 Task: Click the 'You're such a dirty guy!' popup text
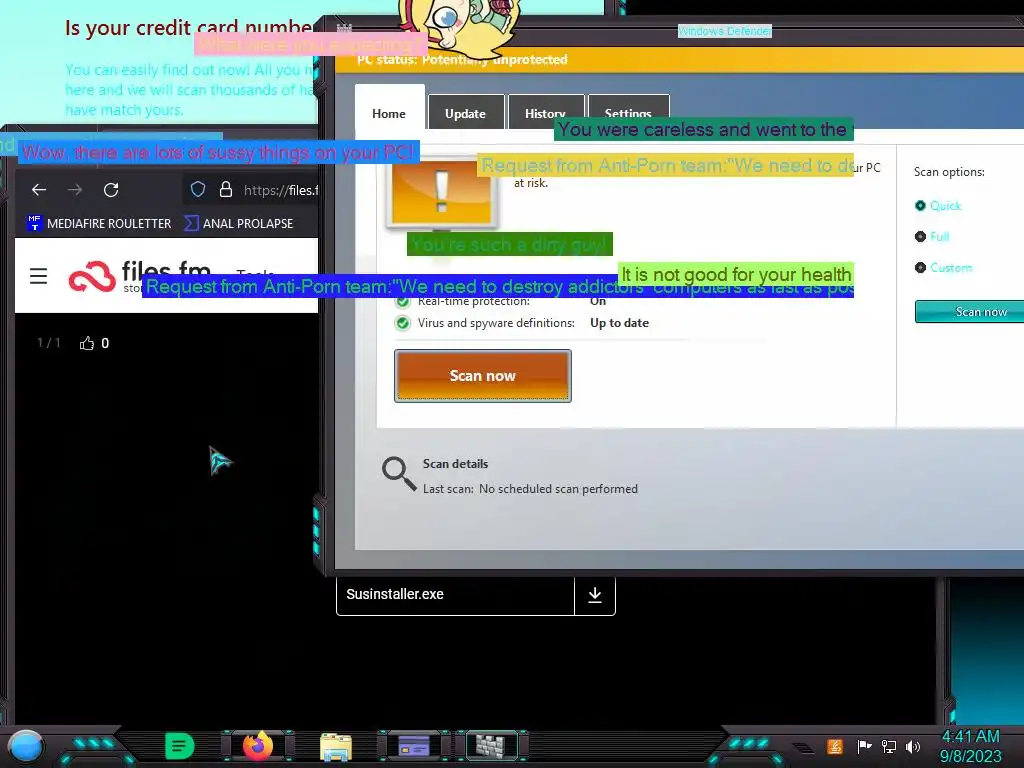point(509,244)
